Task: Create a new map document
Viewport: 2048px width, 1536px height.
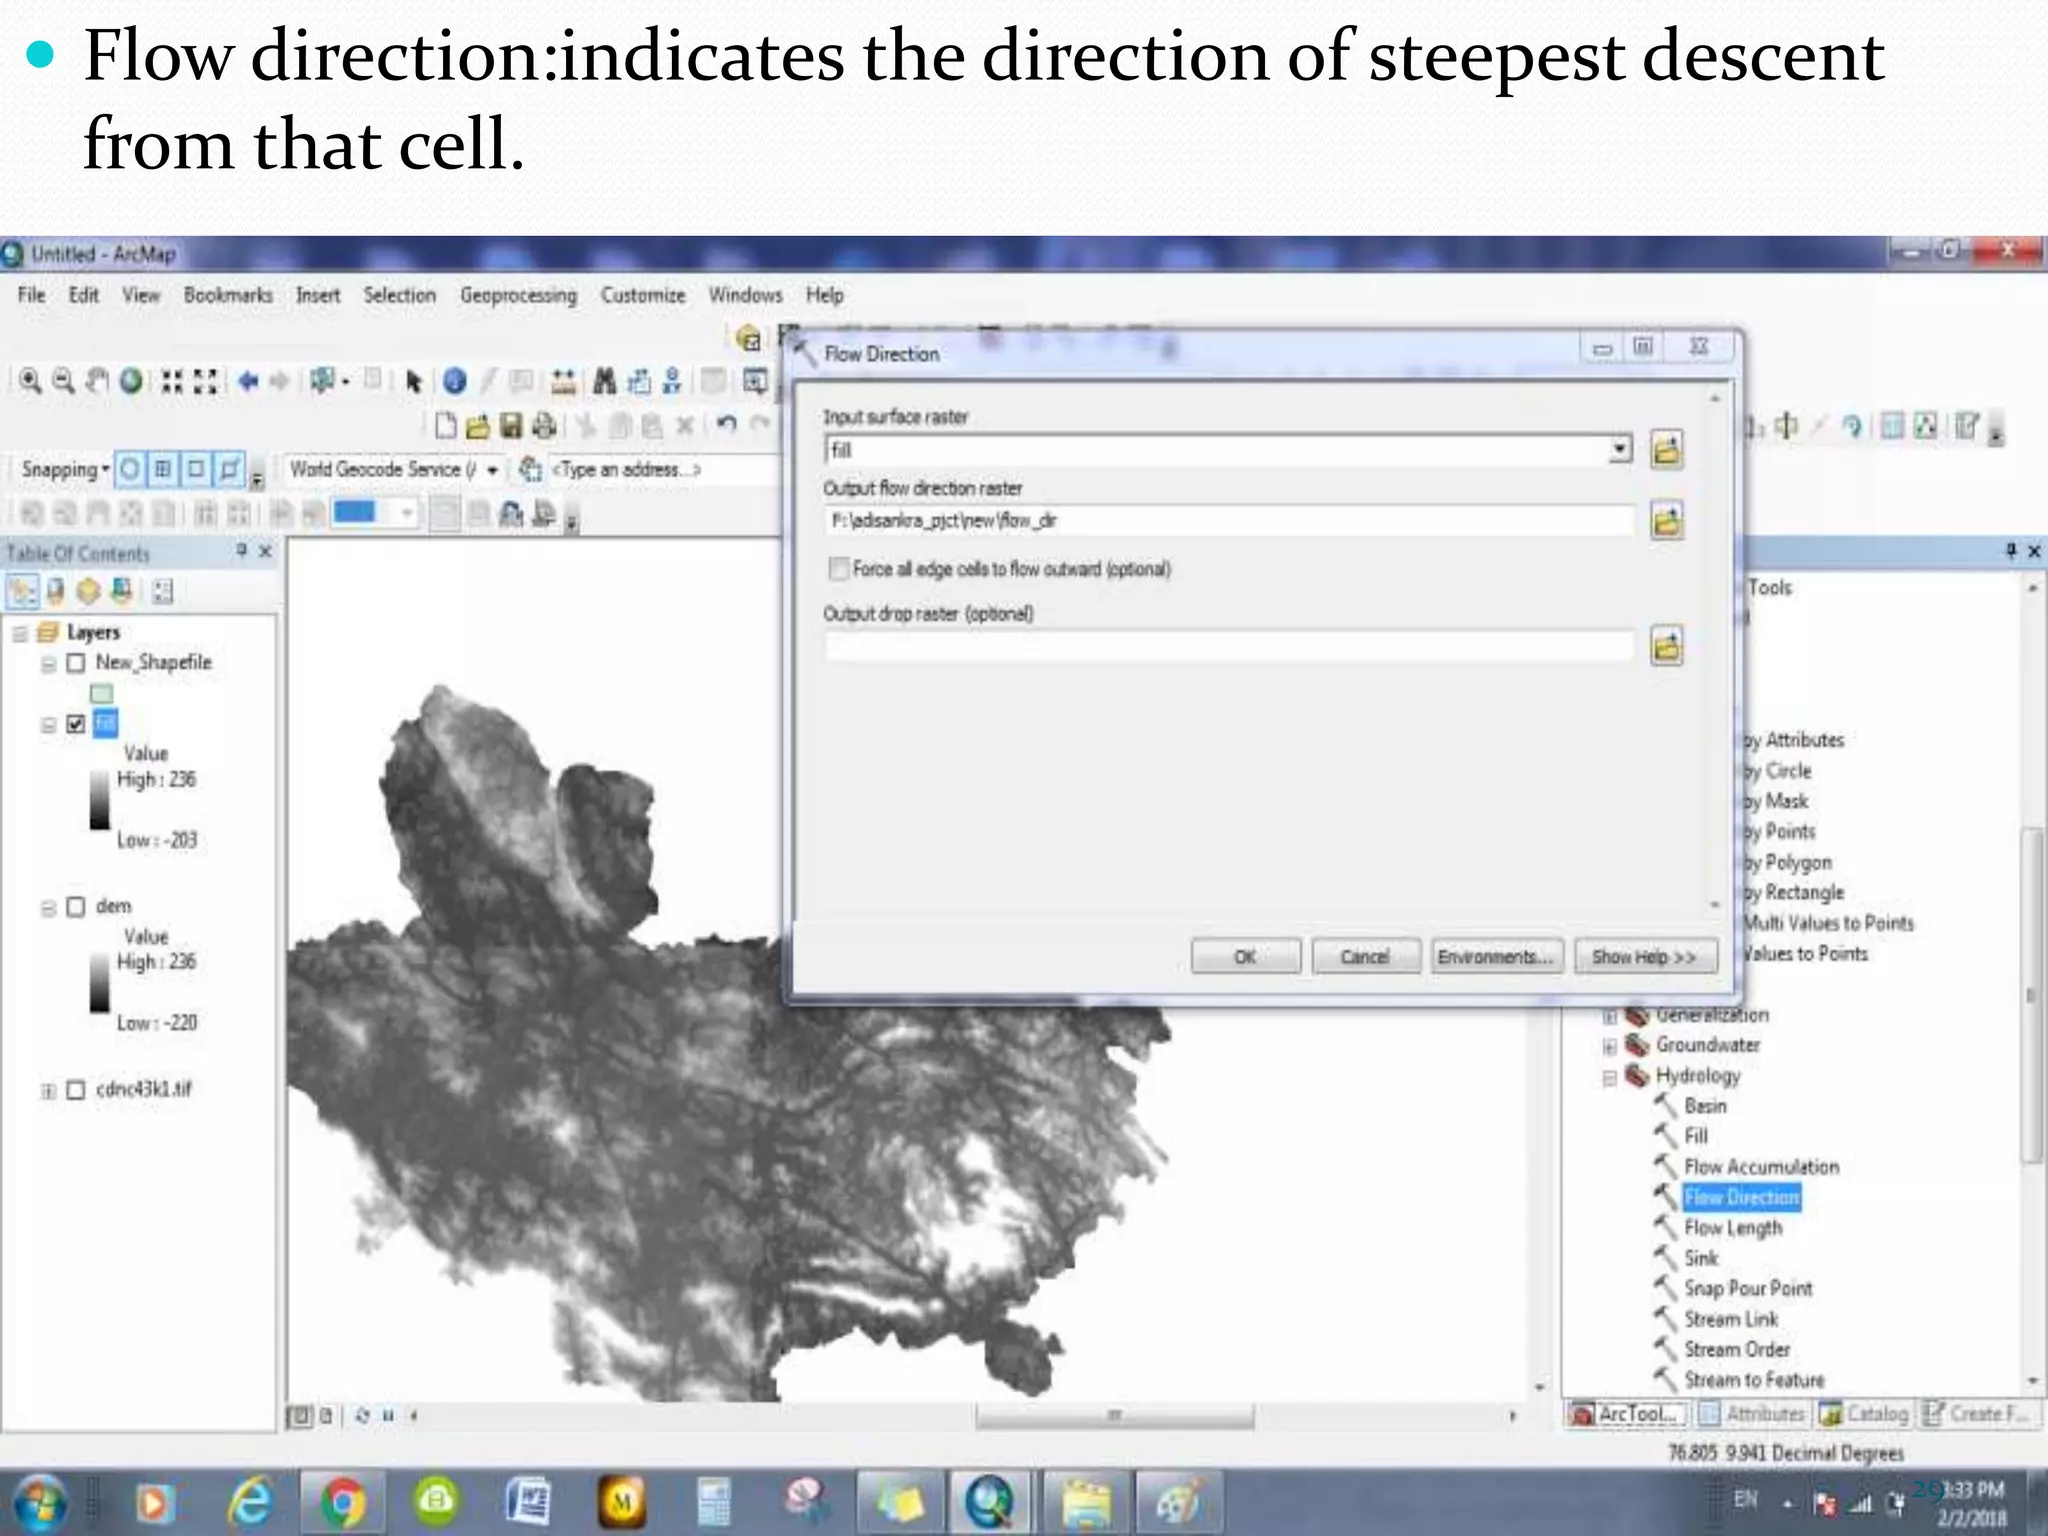Action: 446,426
